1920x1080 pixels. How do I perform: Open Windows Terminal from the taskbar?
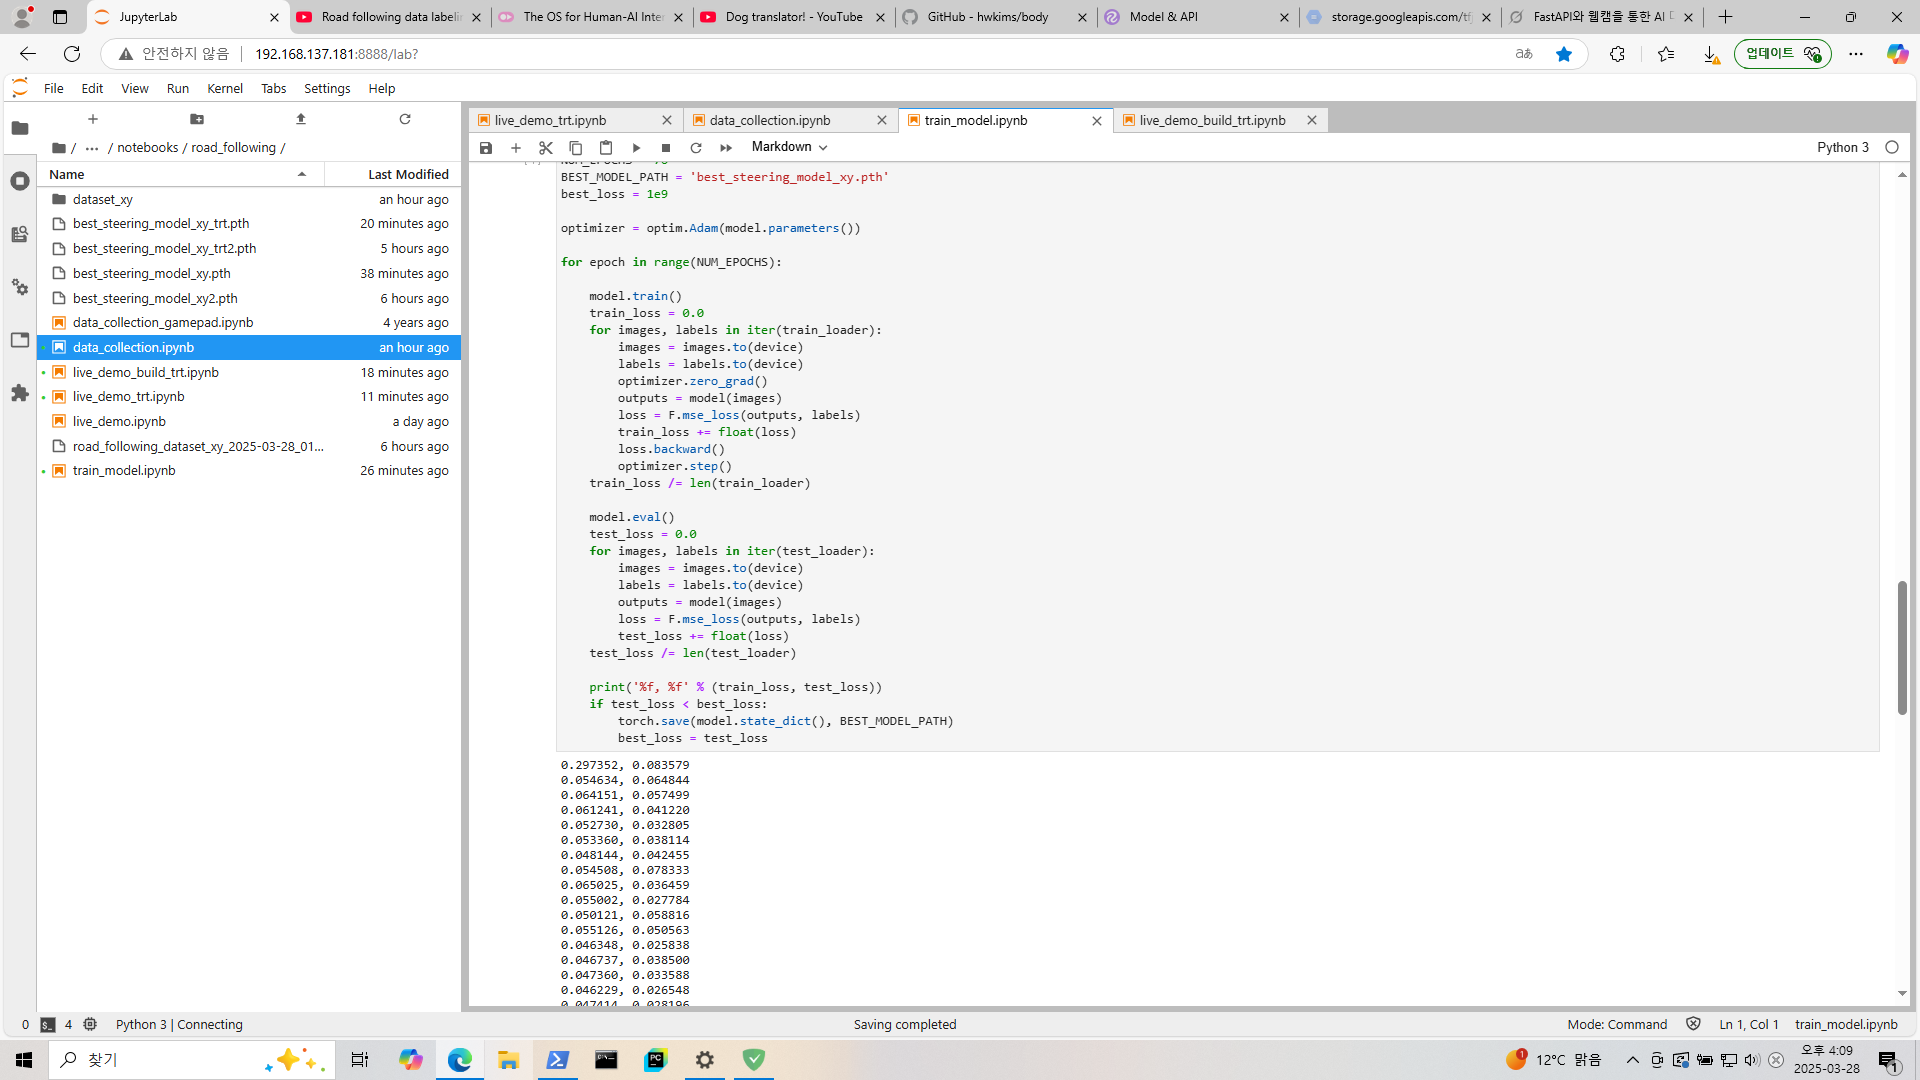click(606, 1060)
